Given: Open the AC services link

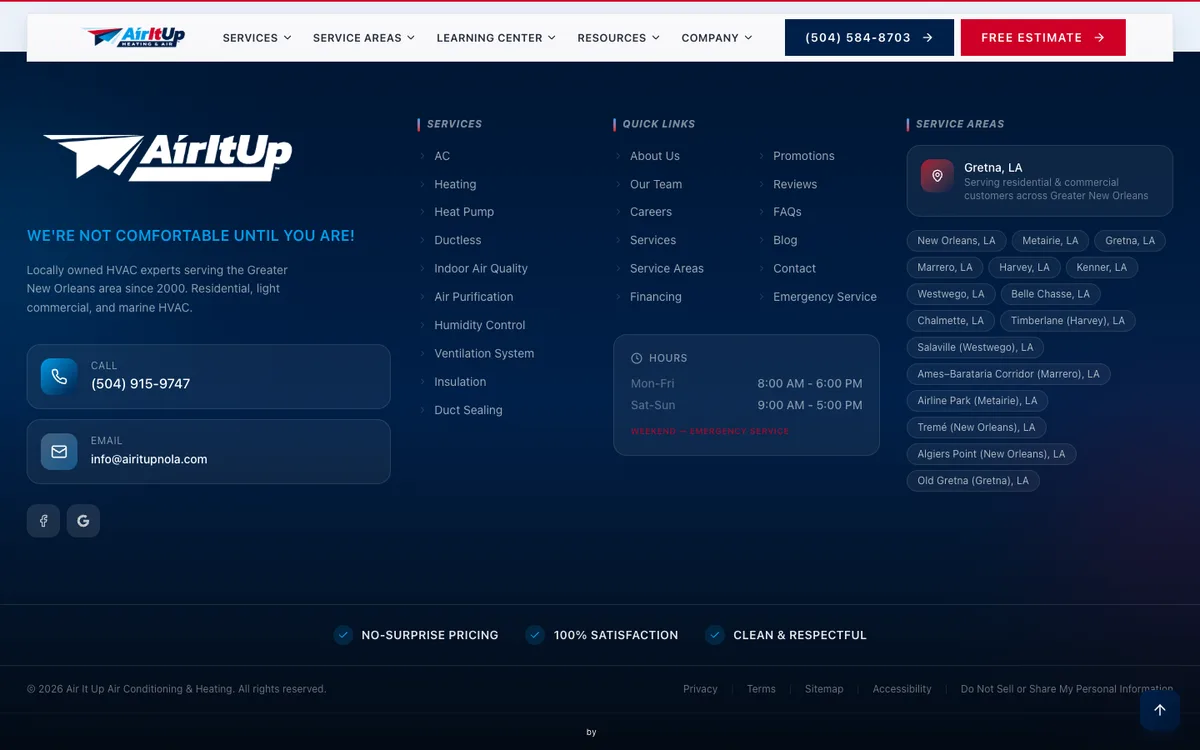Looking at the screenshot, I should (x=442, y=156).
